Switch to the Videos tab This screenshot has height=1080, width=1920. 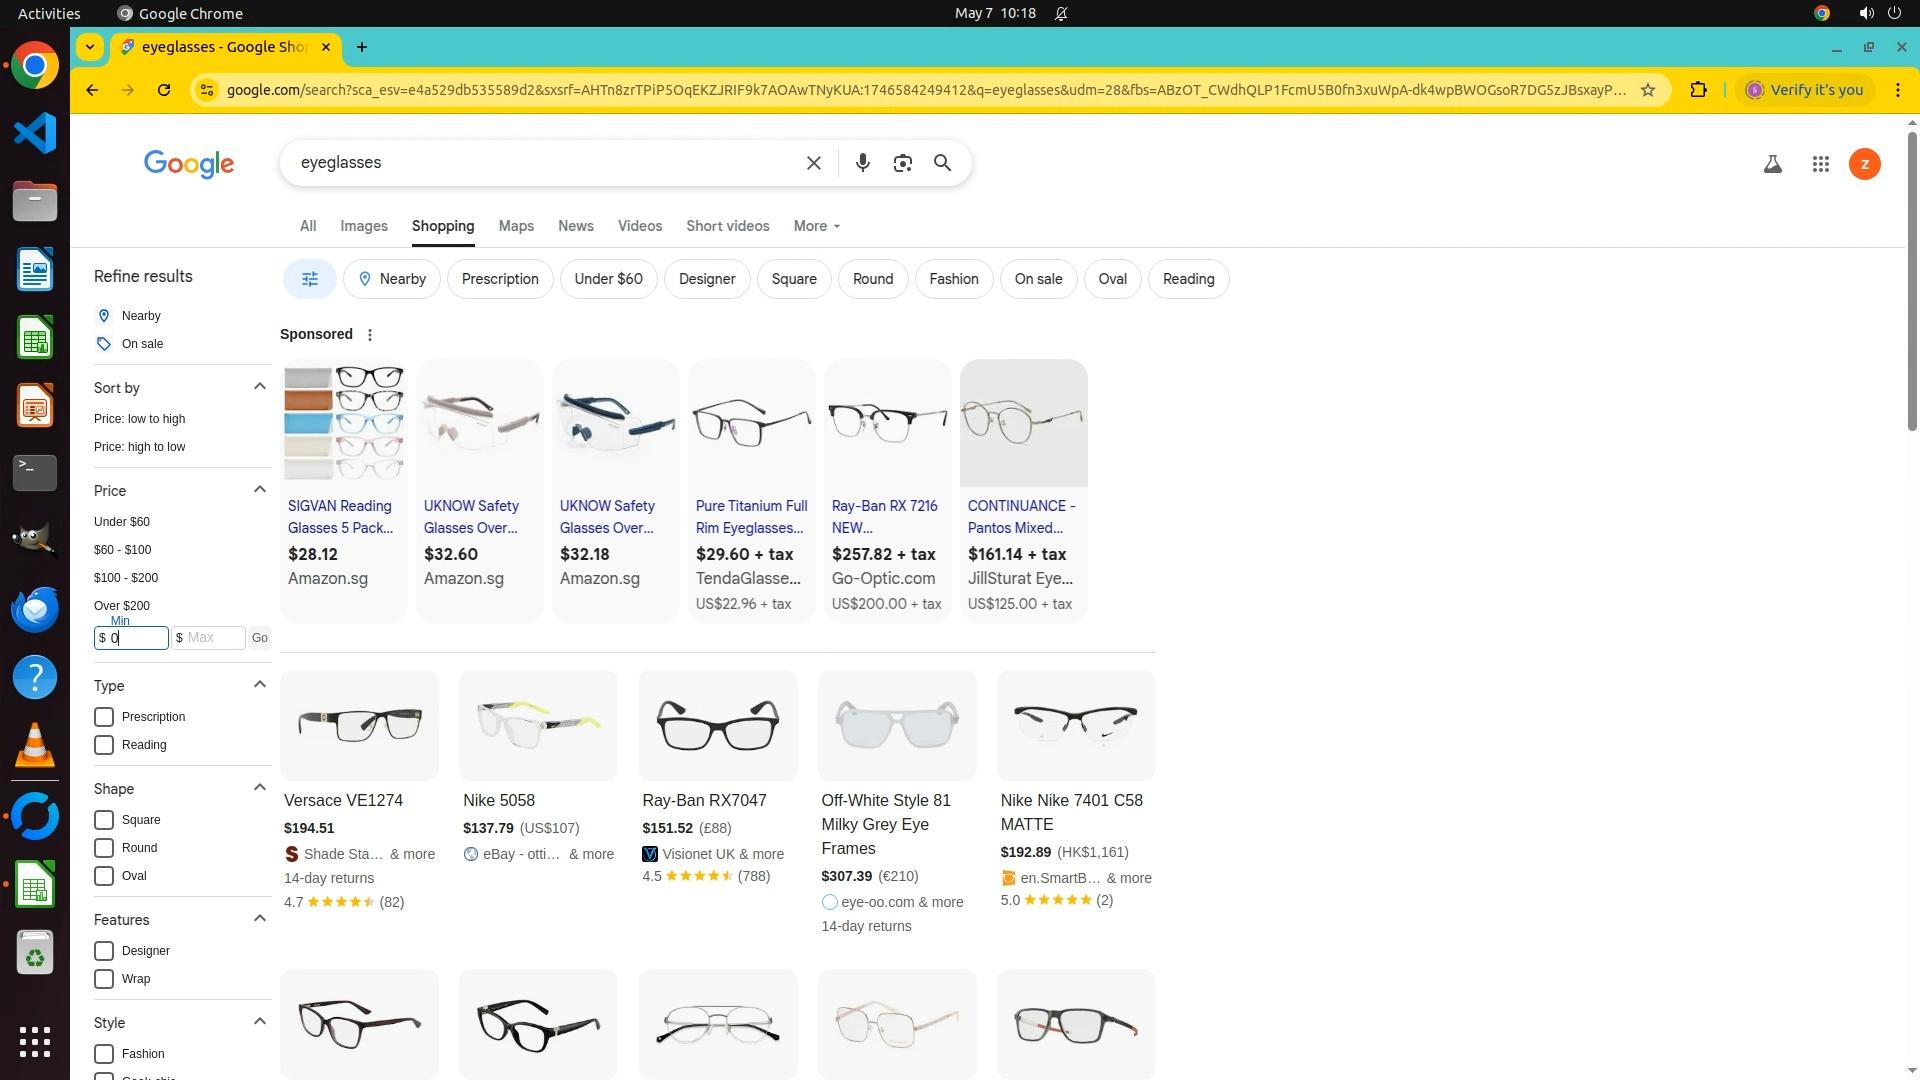click(x=640, y=226)
